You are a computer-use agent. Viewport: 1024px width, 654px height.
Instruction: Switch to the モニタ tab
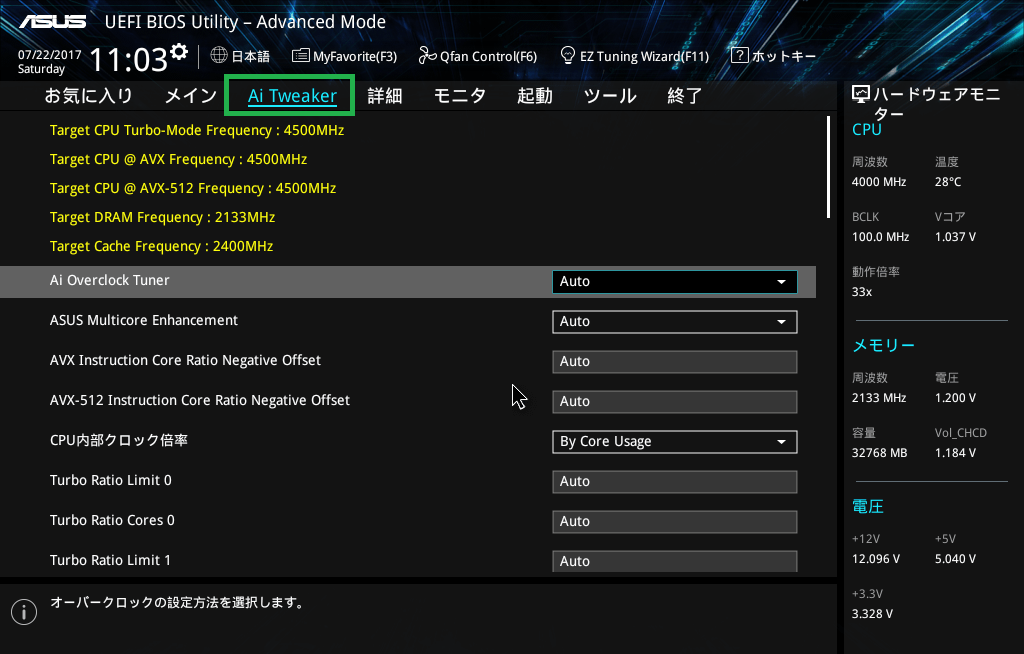pos(460,96)
